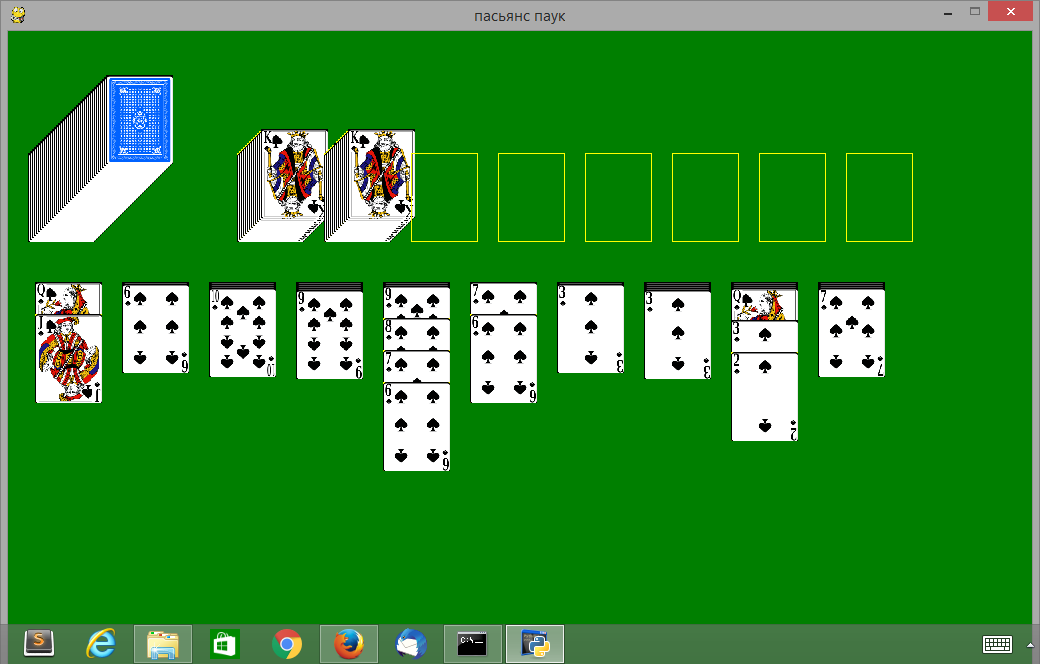Screen dimensions: 1040x664
Task: Switch to Firefox in the taskbar
Action: click(x=349, y=644)
